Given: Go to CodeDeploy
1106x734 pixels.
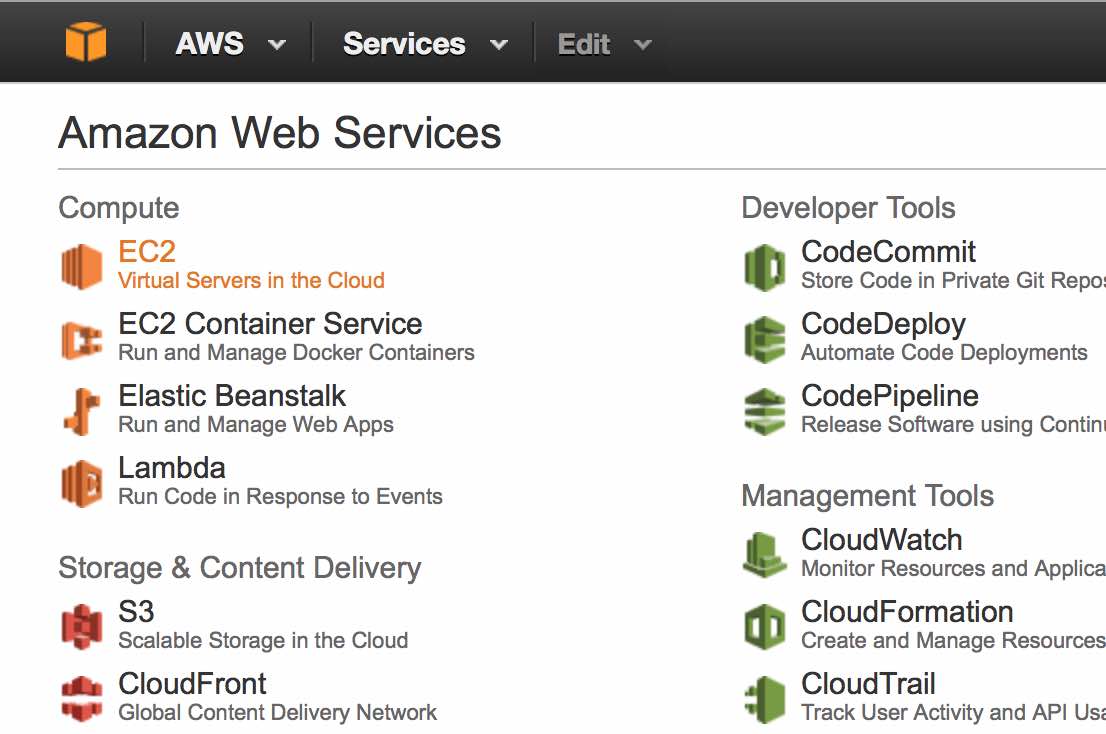Looking at the screenshot, I should [x=883, y=324].
